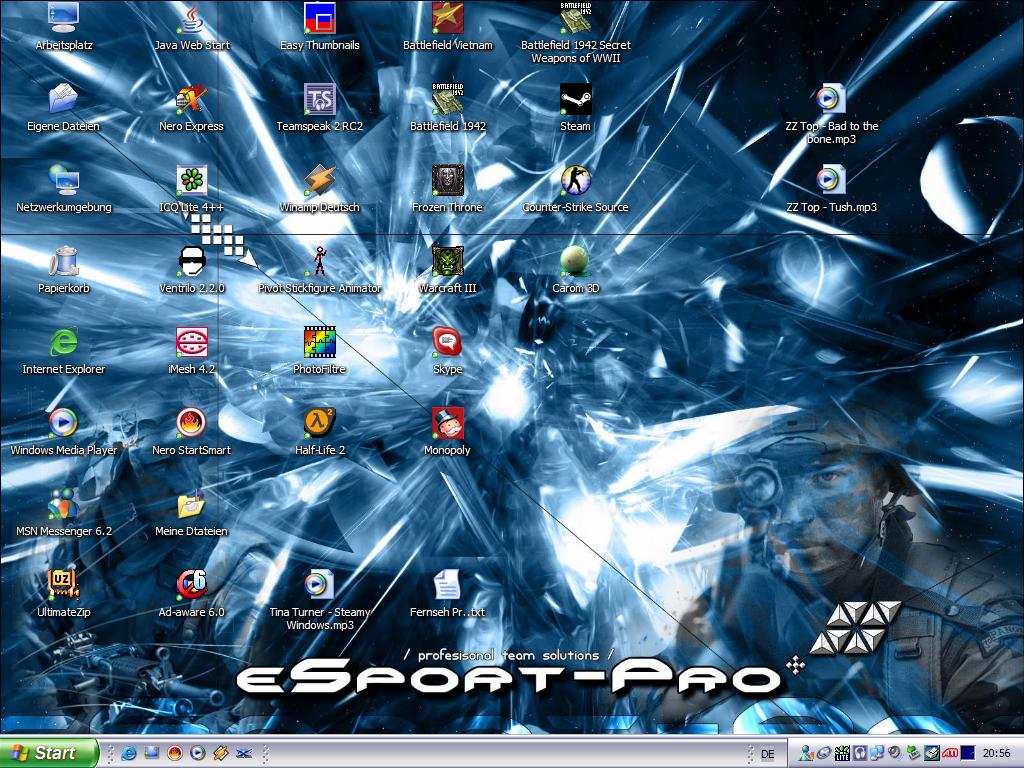
Task: Launch the Nero Express shortcut
Action: coord(191,108)
